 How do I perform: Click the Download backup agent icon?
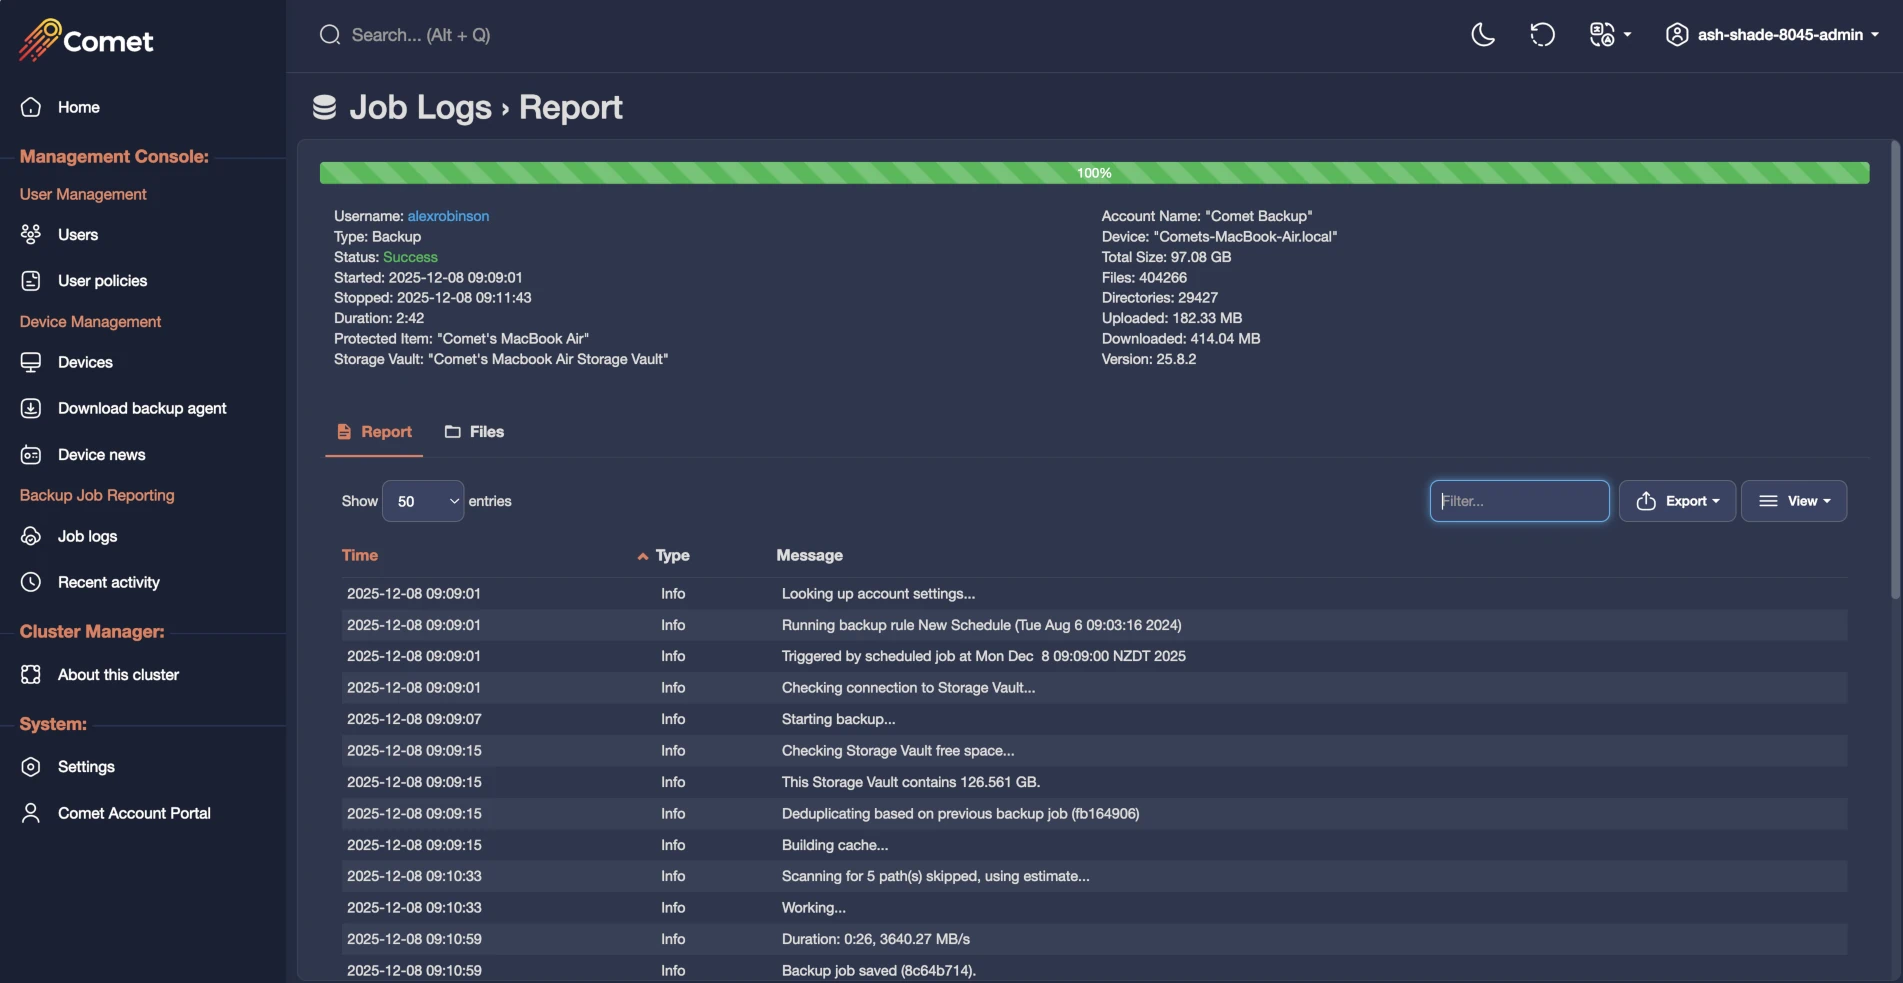(31, 408)
